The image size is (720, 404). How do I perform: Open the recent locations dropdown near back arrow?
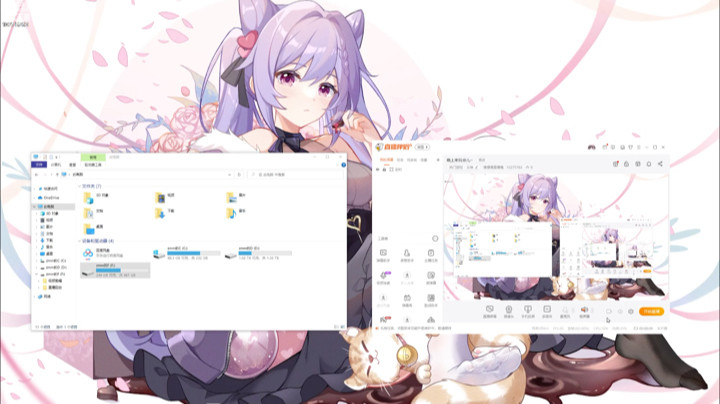click(x=51, y=174)
